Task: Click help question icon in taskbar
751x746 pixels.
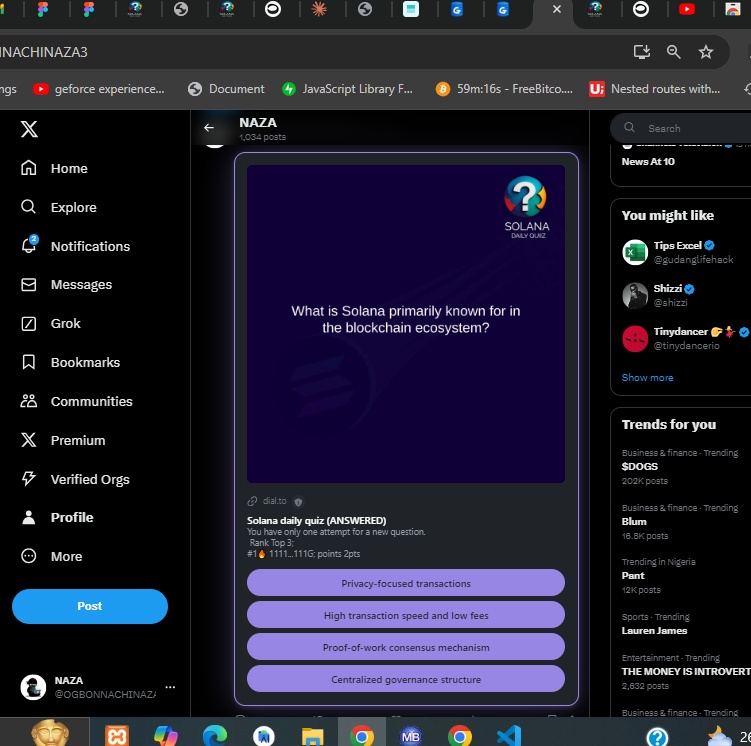Action: click(658, 736)
